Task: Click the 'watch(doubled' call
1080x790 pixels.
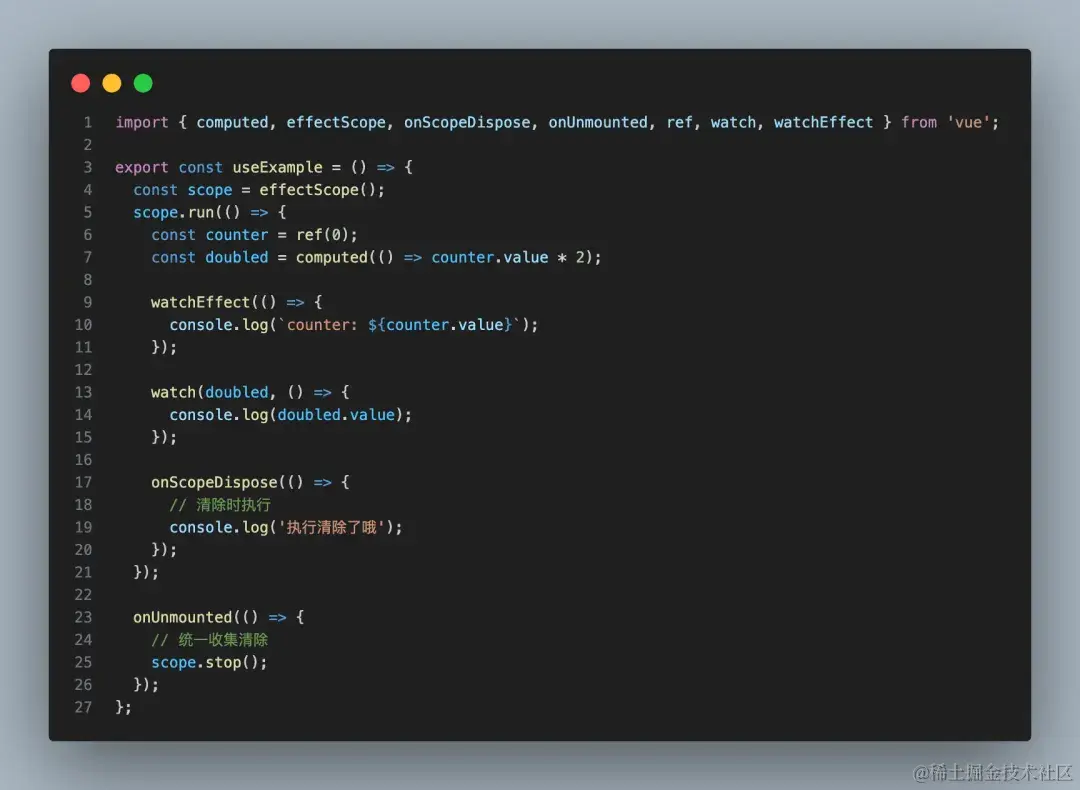Action: tap(210, 393)
